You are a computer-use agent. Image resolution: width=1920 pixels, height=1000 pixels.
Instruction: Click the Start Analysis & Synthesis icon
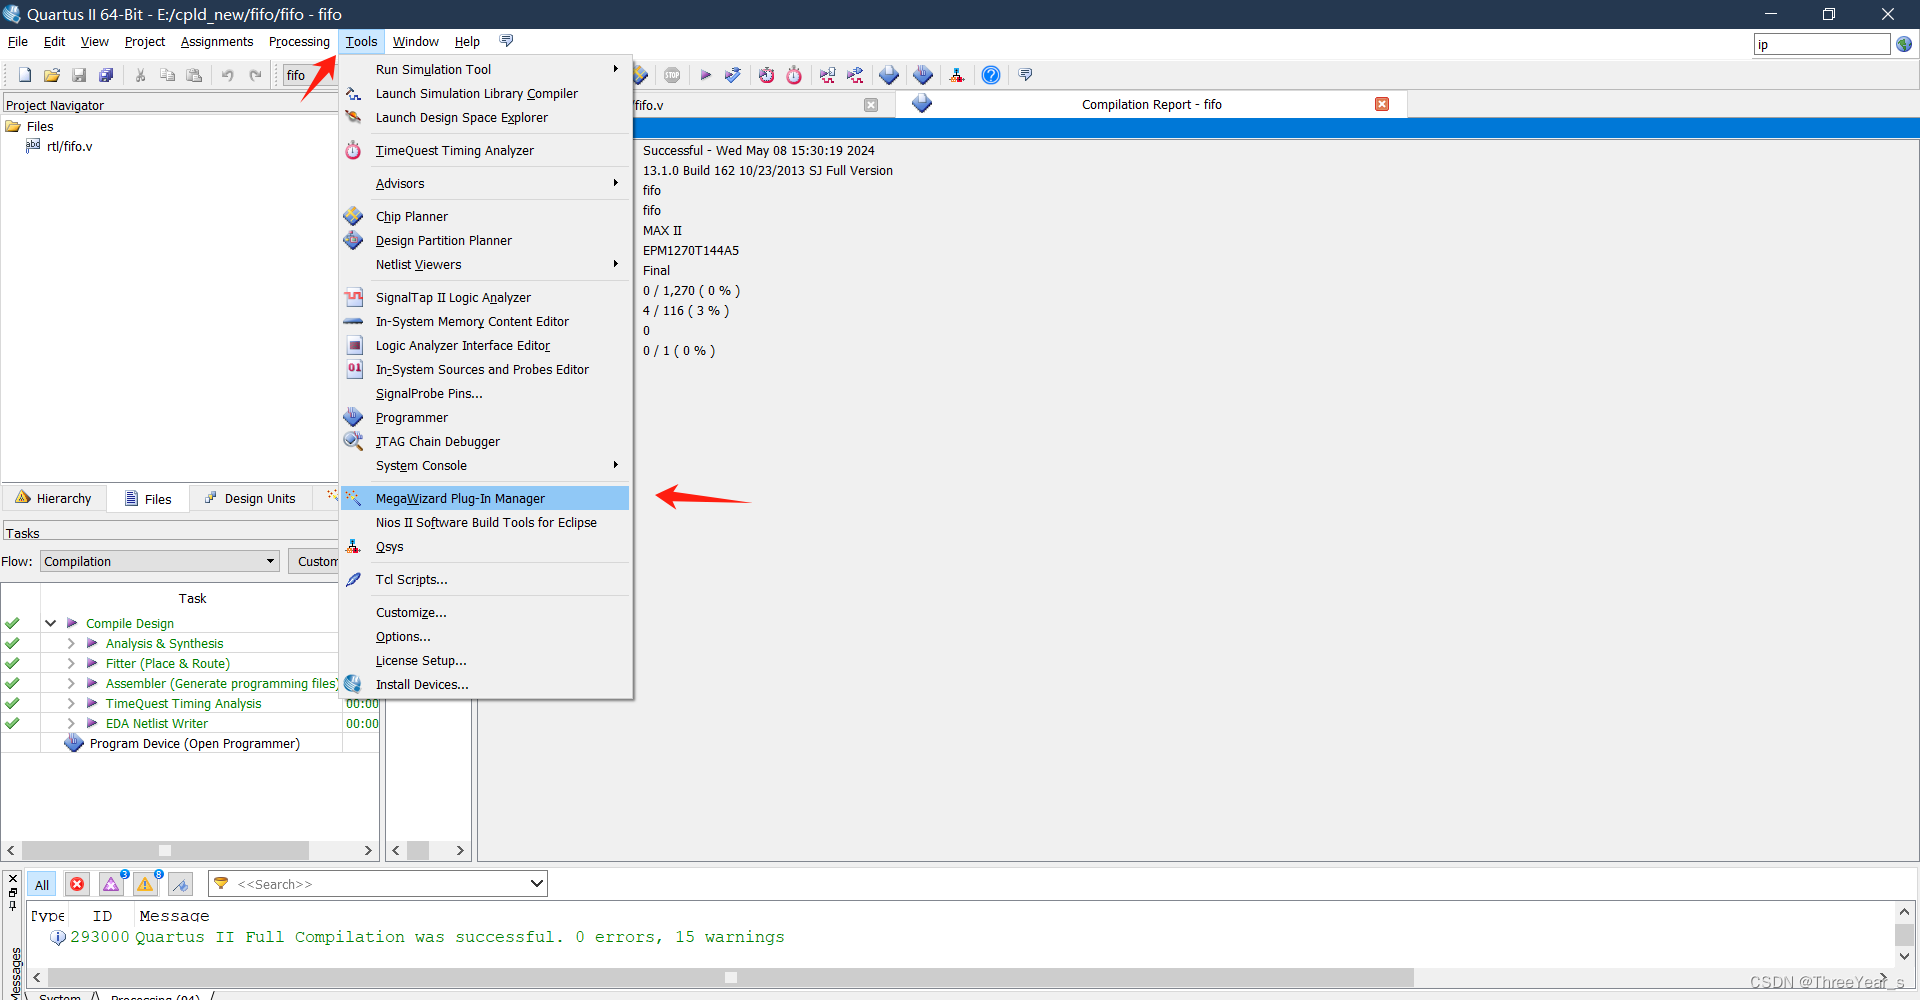[x=733, y=75]
